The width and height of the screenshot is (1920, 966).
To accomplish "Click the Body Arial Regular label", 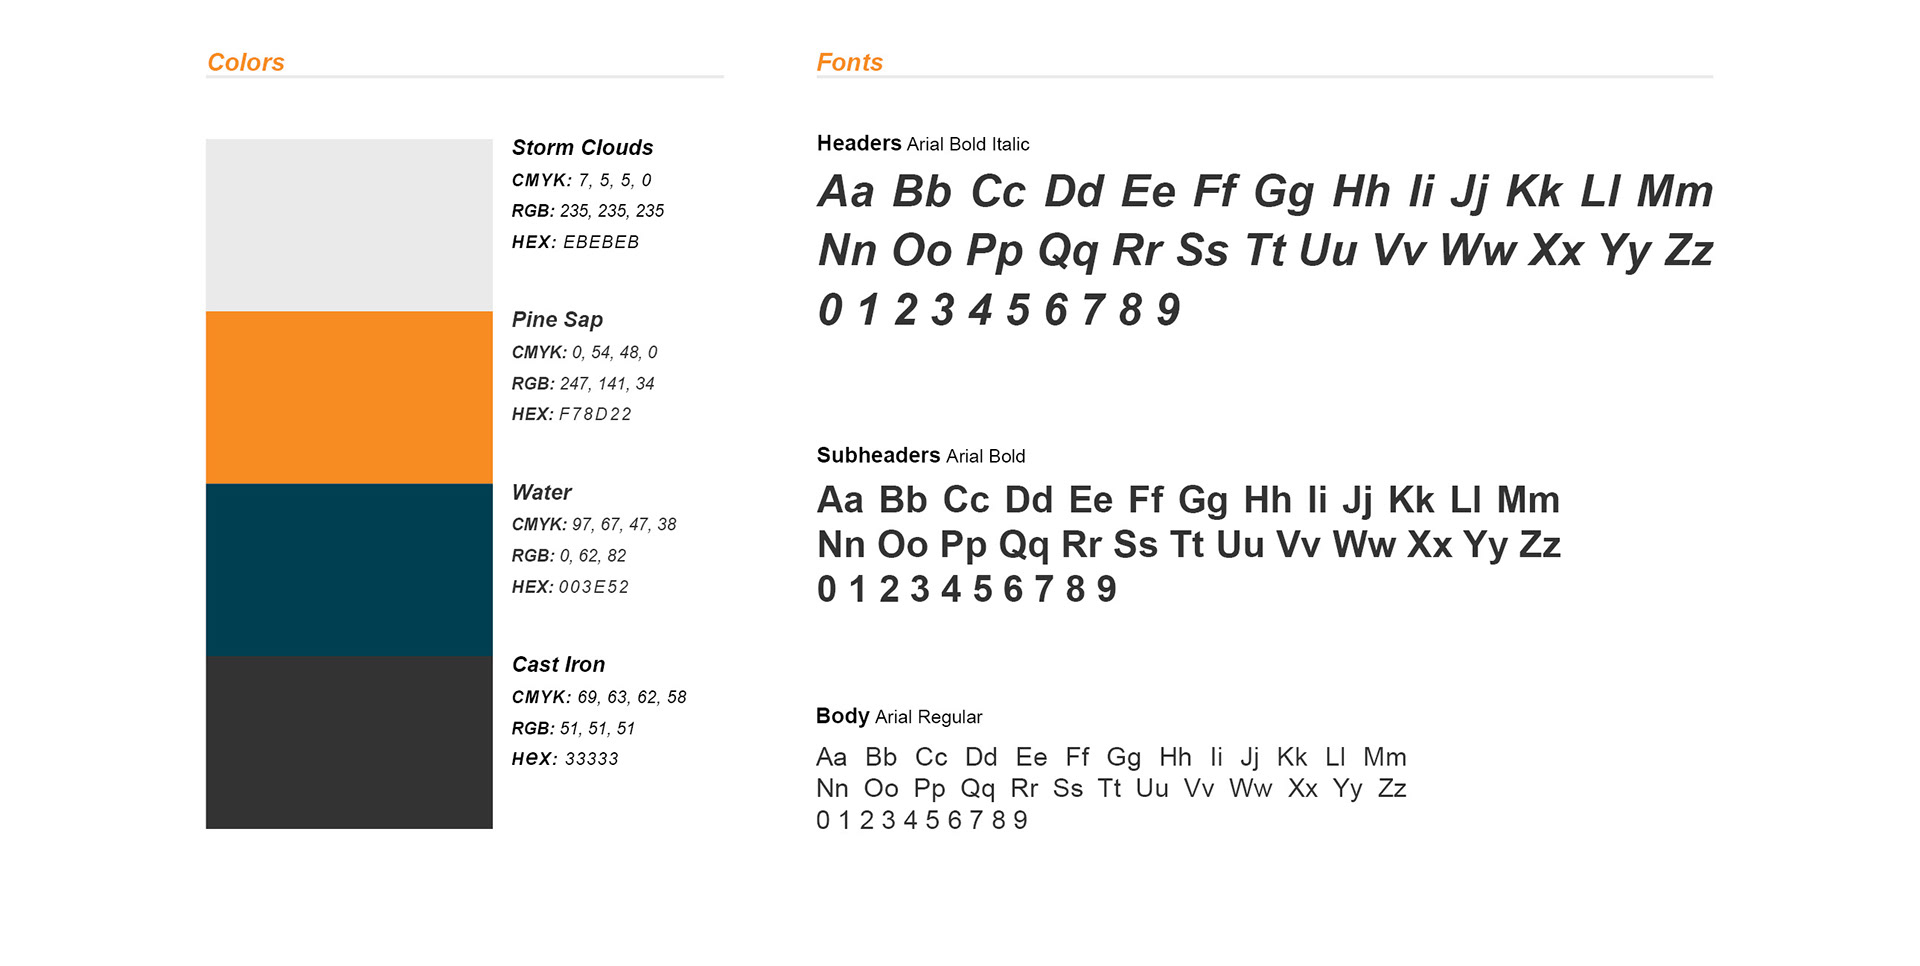I will pos(899,717).
